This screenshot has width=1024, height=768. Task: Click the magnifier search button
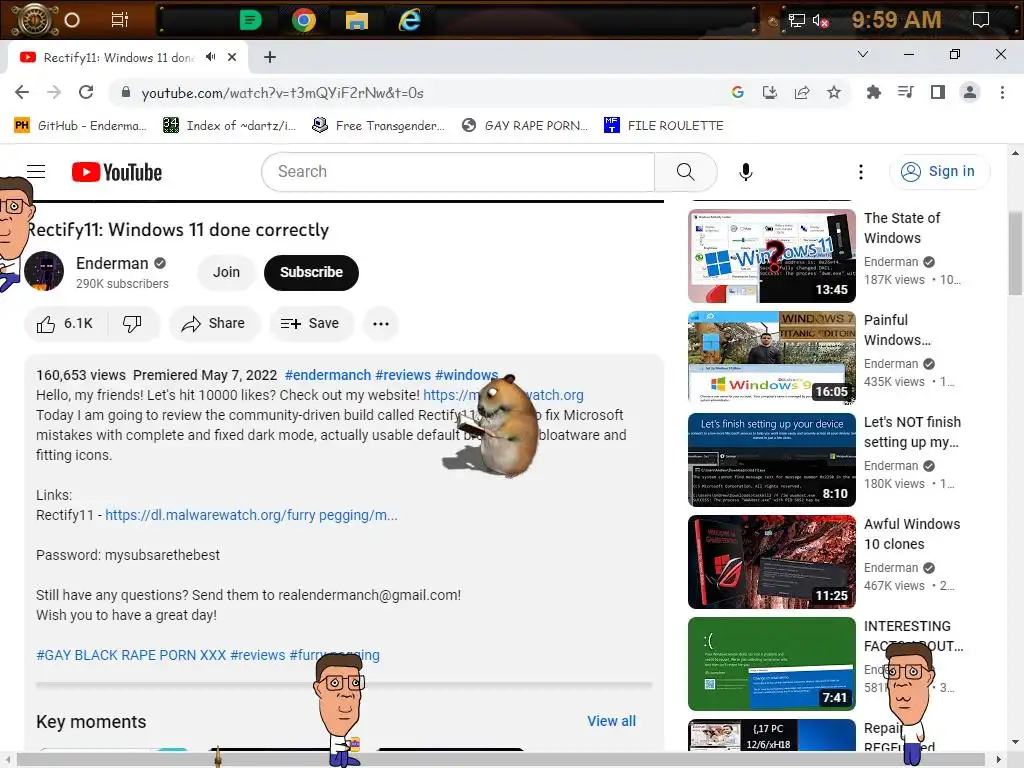686,172
